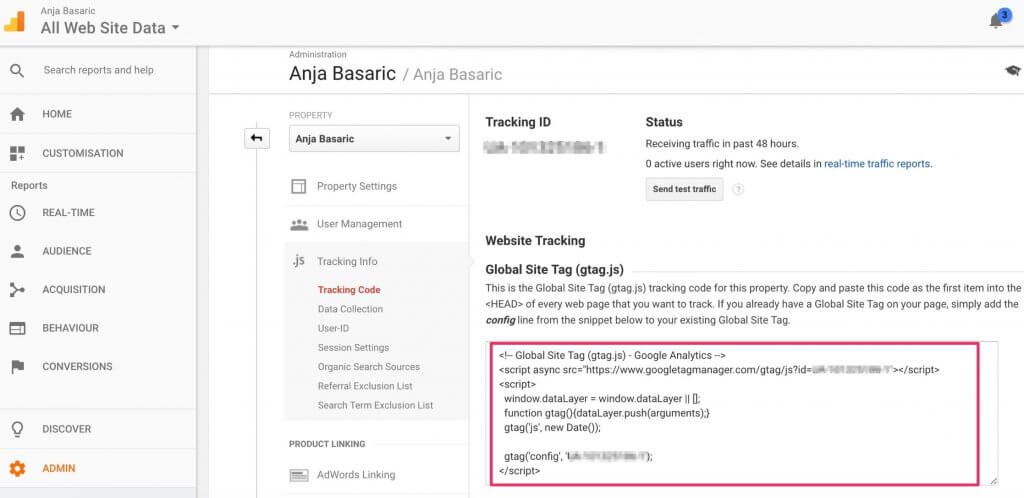This screenshot has height=498, width=1024.
Task: Click the blurred Tracking ID value
Action: (x=545, y=147)
